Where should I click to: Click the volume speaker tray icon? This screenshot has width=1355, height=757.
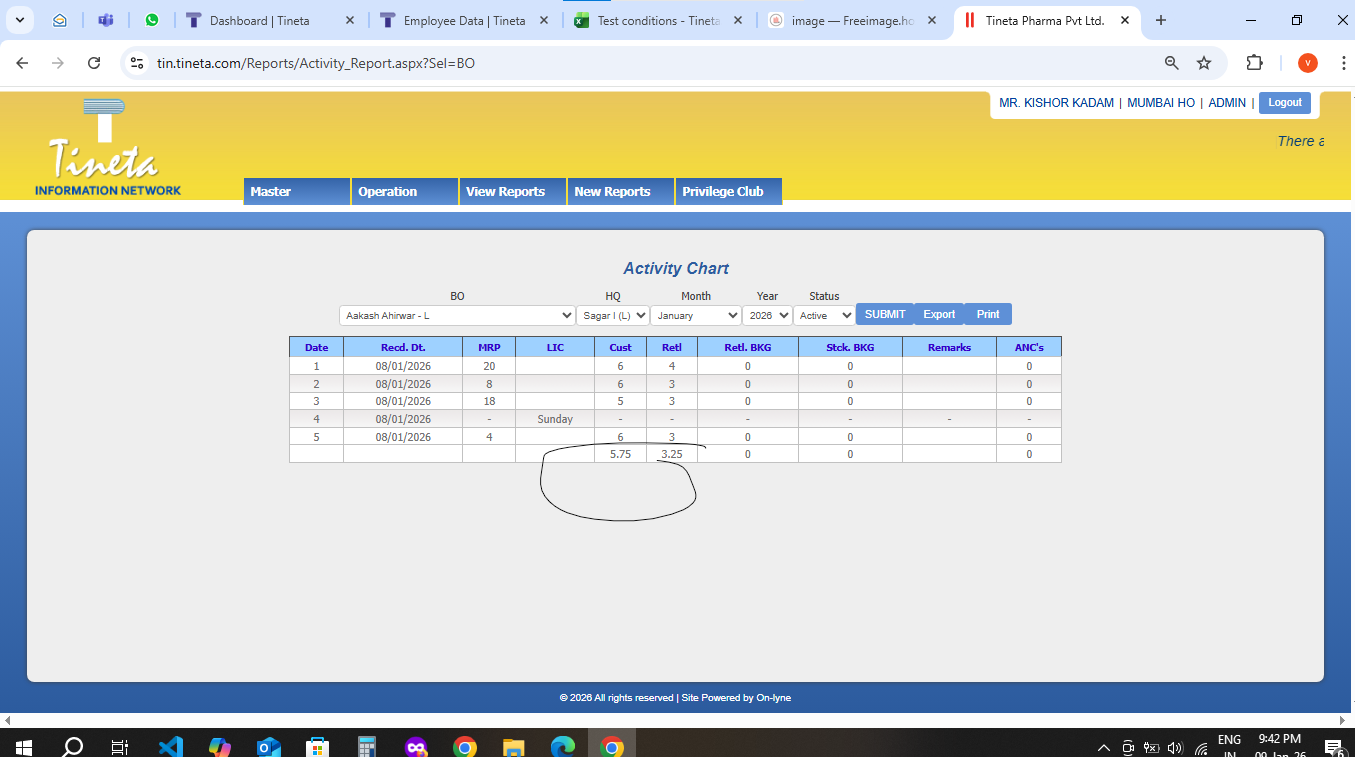pos(1175,747)
